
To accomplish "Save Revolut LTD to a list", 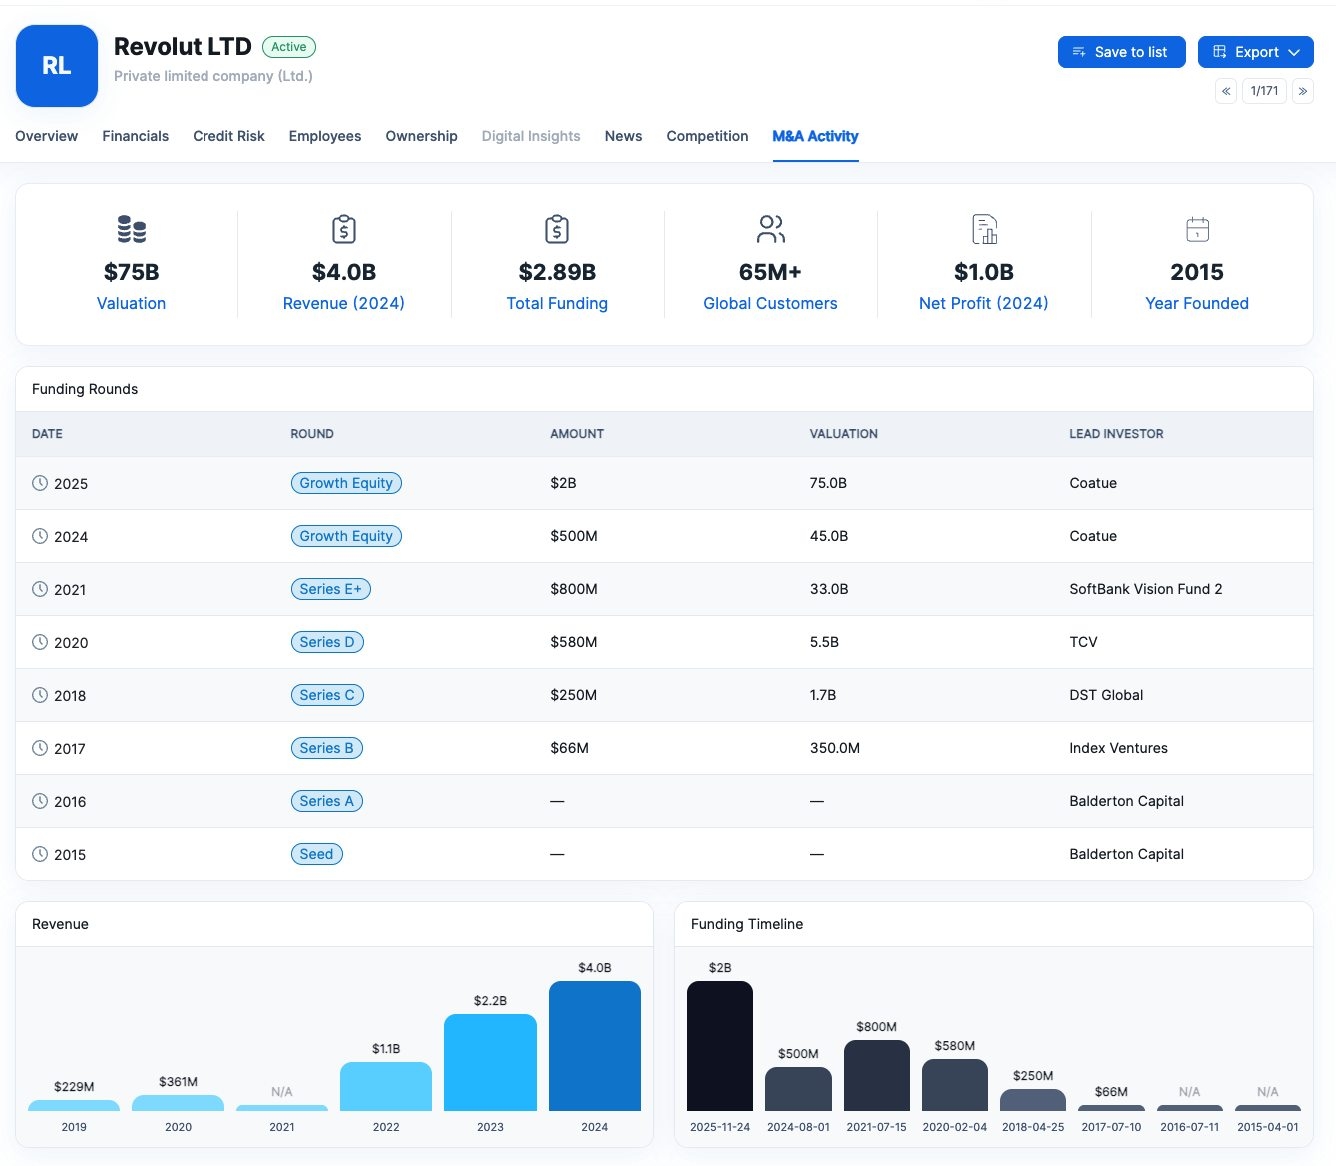I will (x=1122, y=52).
